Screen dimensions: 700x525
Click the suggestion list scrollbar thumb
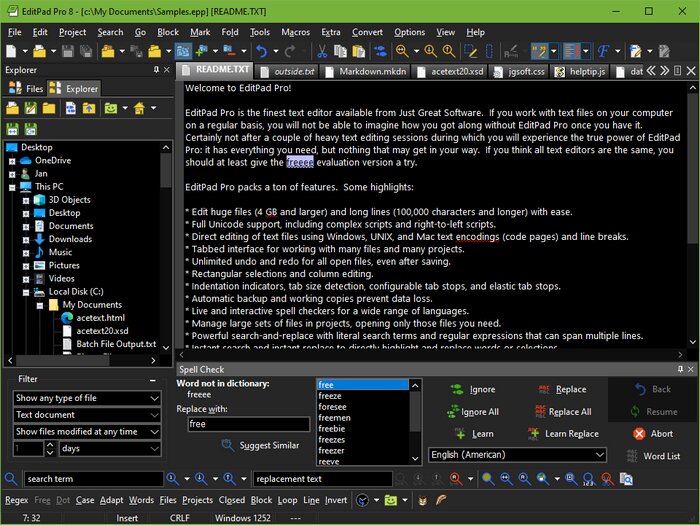415,412
